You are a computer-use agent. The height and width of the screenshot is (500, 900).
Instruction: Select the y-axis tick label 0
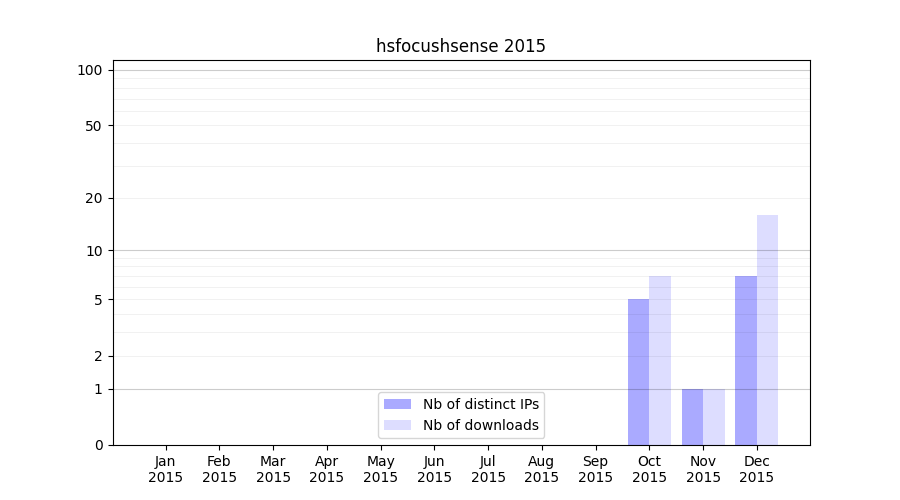coord(98,445)
